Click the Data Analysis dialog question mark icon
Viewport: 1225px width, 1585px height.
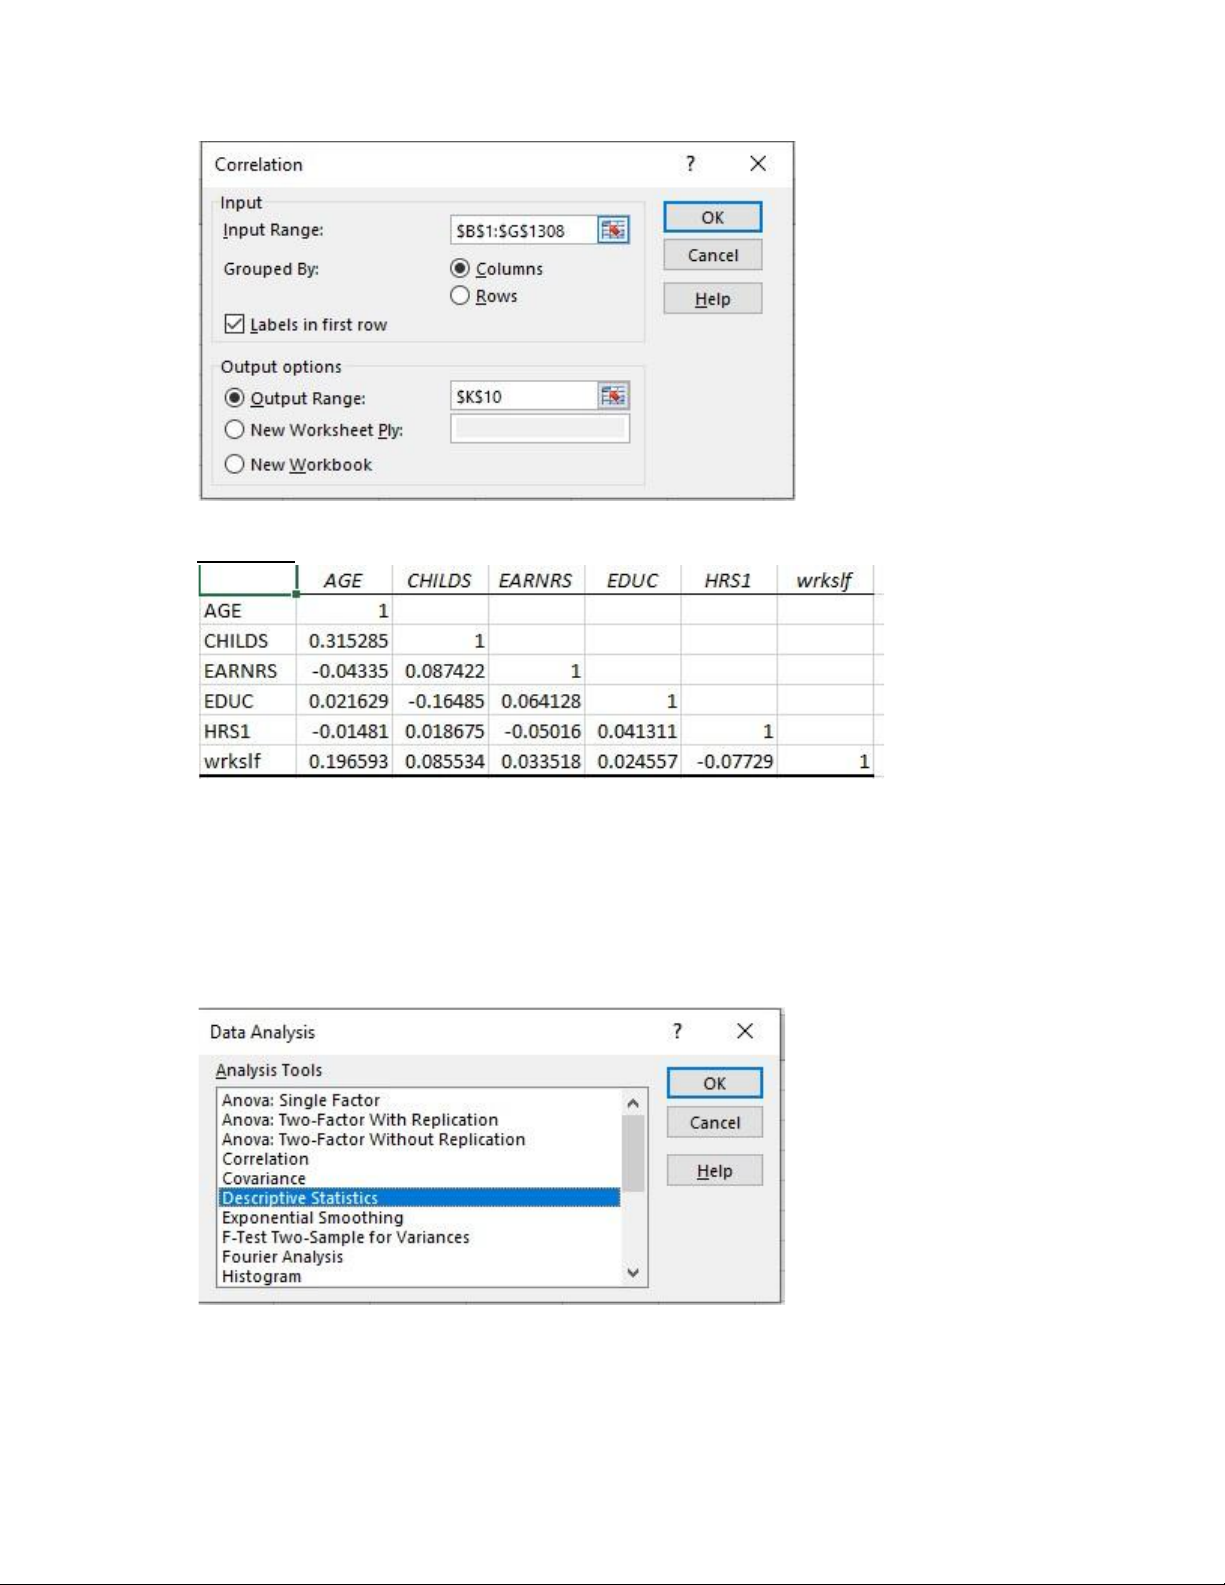(677, 1031)
